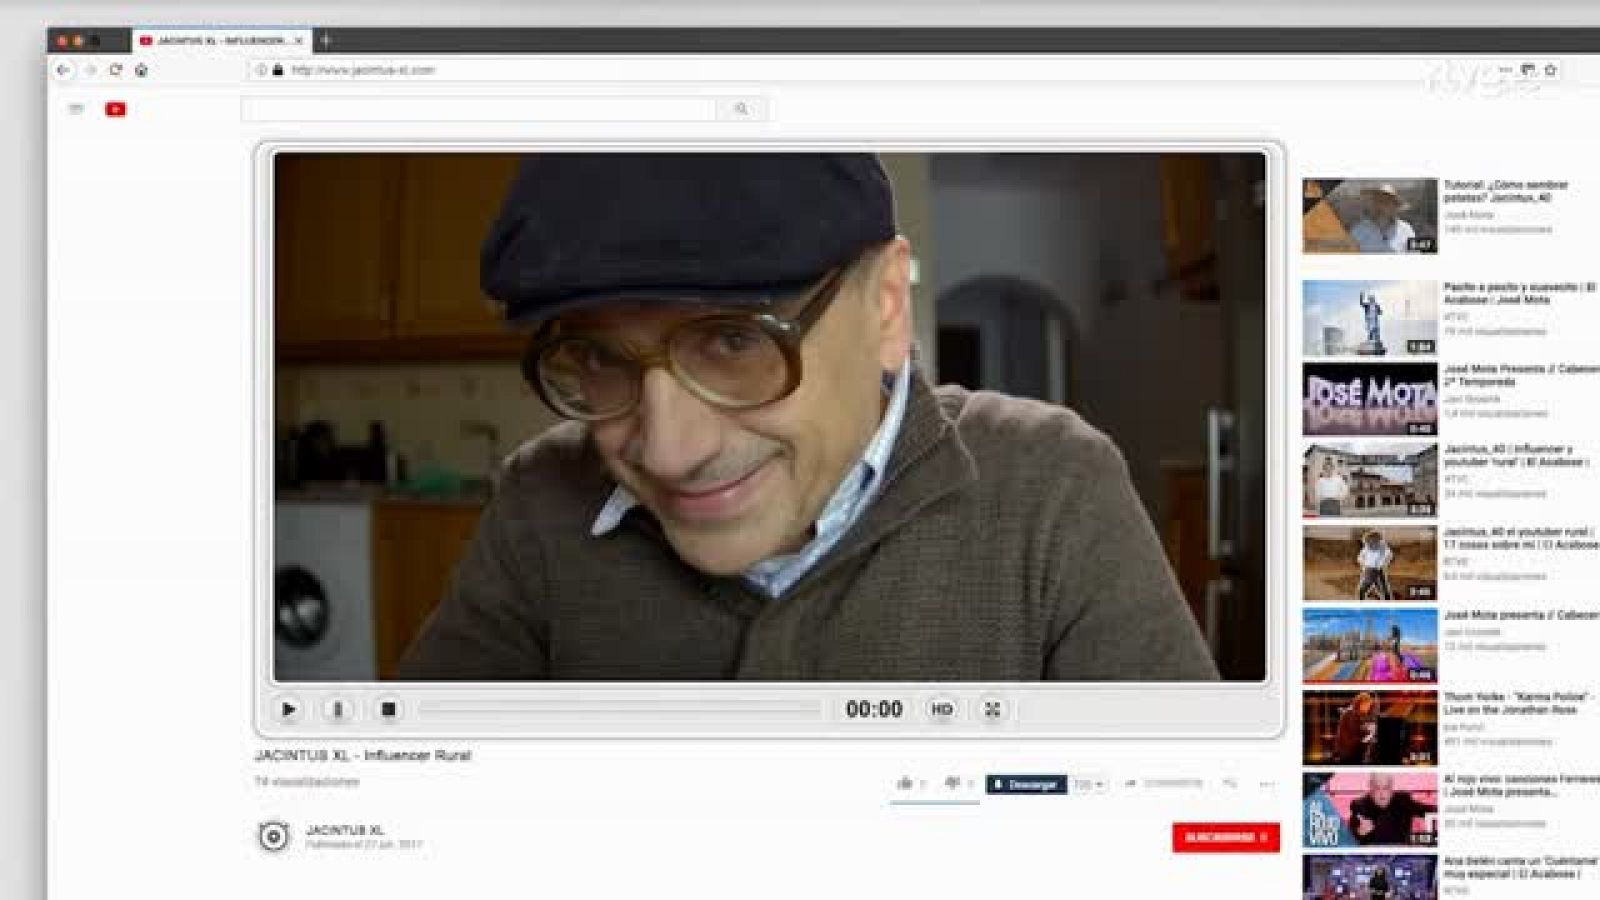
Task: Toggle HD quality on the player
Action: click(941, 709)
